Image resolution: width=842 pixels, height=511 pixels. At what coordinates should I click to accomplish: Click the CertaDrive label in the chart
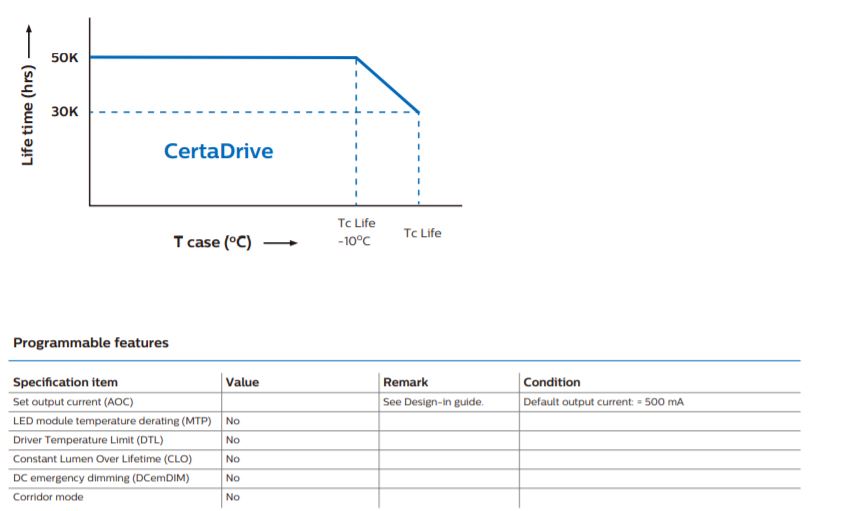coord(219,151)
